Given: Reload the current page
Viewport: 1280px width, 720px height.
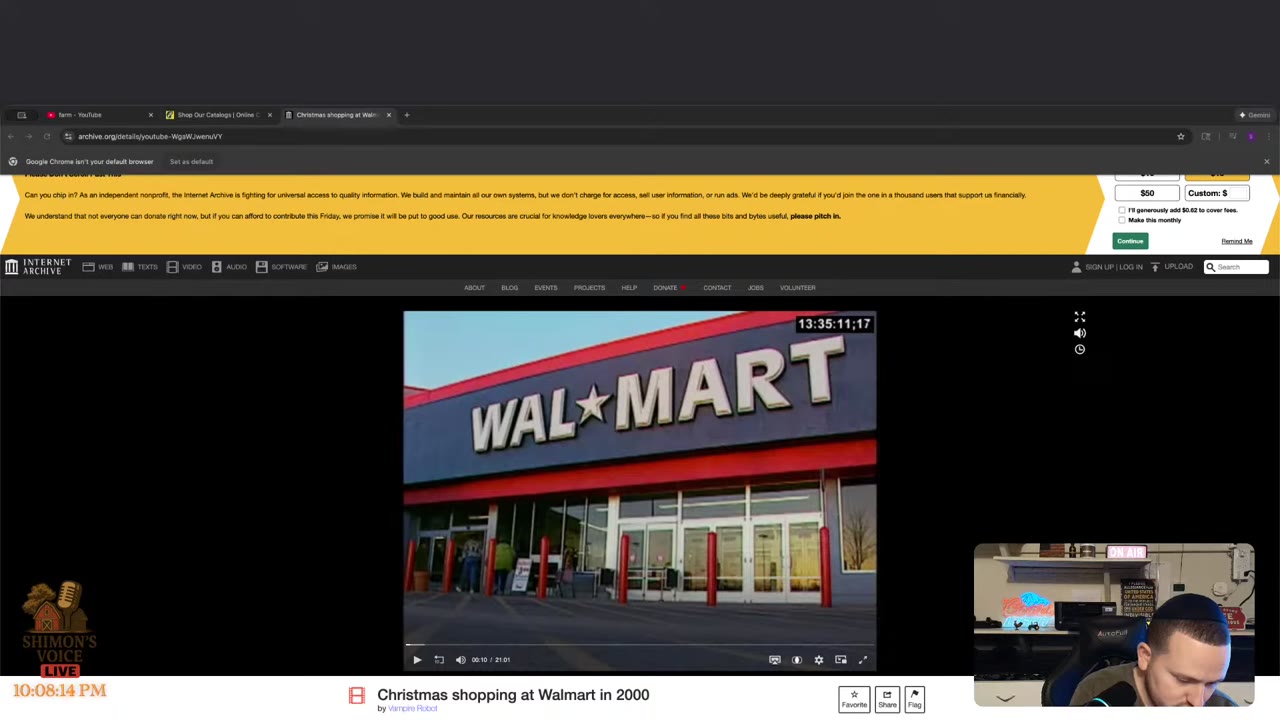Looking at the screenshot, I should pos(47,137).
